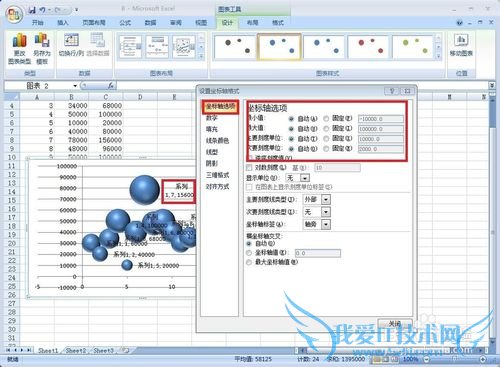Open 主要刻度线类型 dropdown
The image size is (500, 367).
(326, 200)
